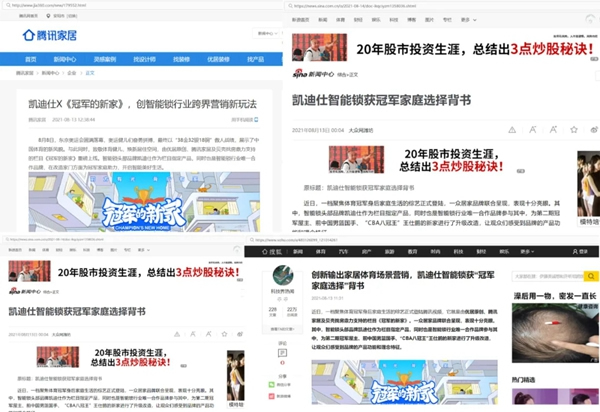Open the 新闻中心 tab in blue nav bar
This screenshot has height=412, width=600.
pos(64,59)
